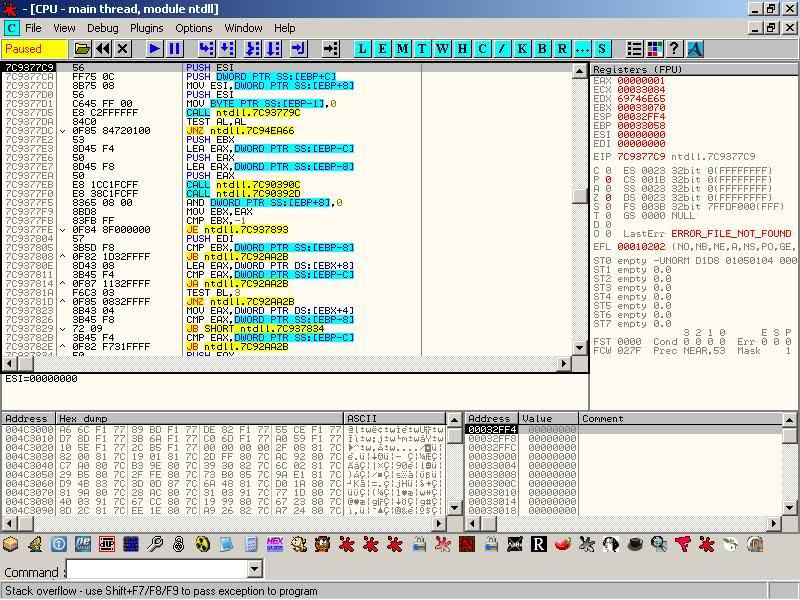Click the Trace over toolbar icon

coord(273,48)
